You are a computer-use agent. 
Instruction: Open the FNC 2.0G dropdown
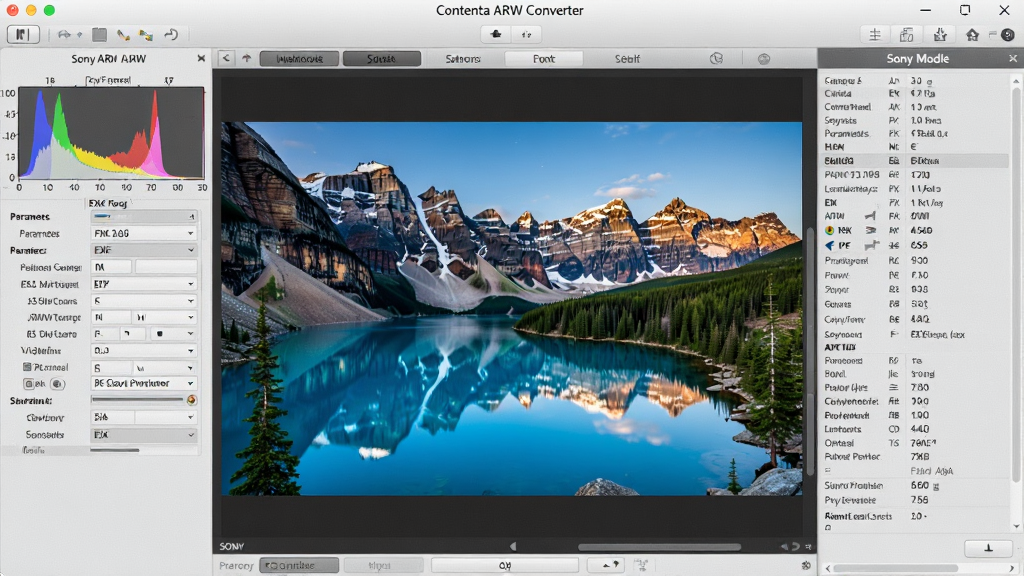click(144, 233)
